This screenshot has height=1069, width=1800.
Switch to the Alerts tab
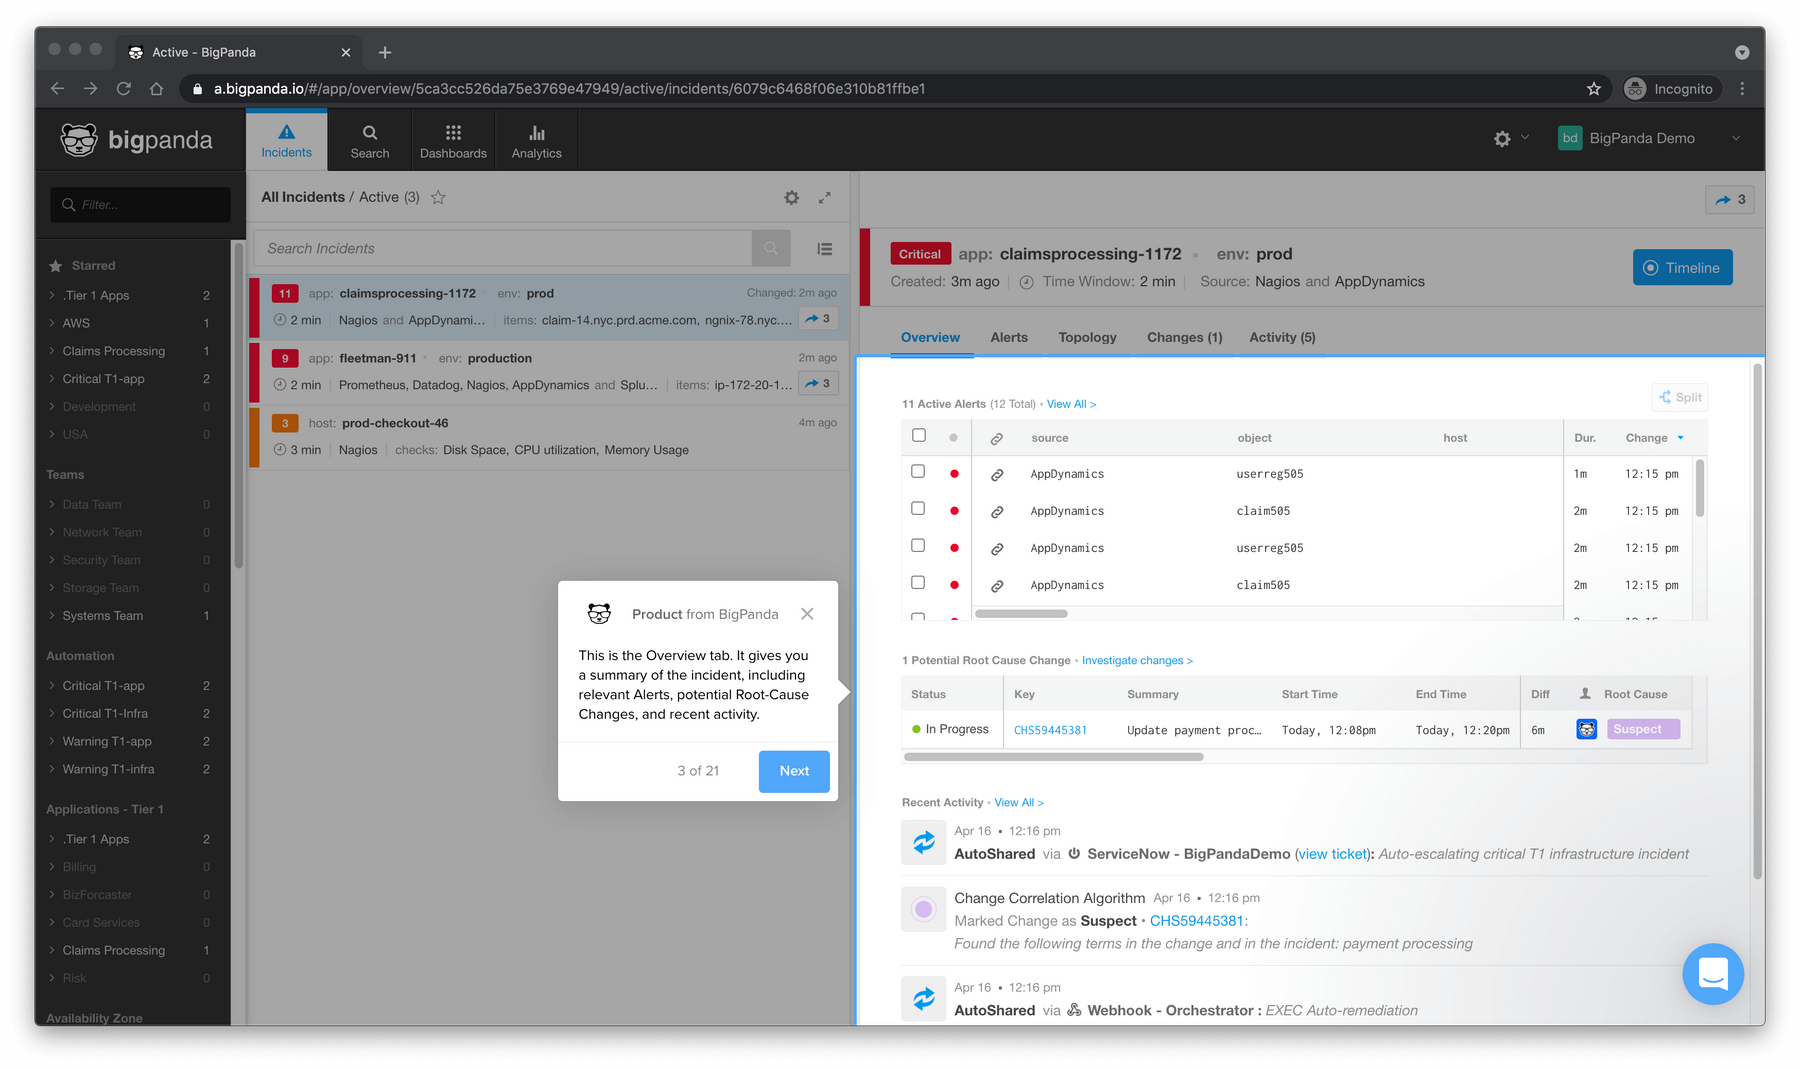pyautogui.click(x=1009, y=338)
